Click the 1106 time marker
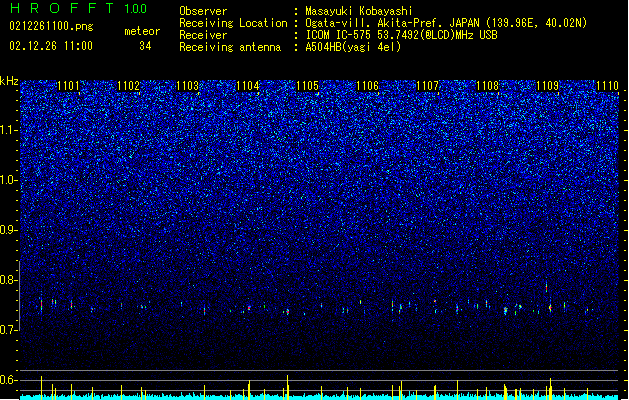The height and width of the screenshot is (400, 629). [367, 86]
